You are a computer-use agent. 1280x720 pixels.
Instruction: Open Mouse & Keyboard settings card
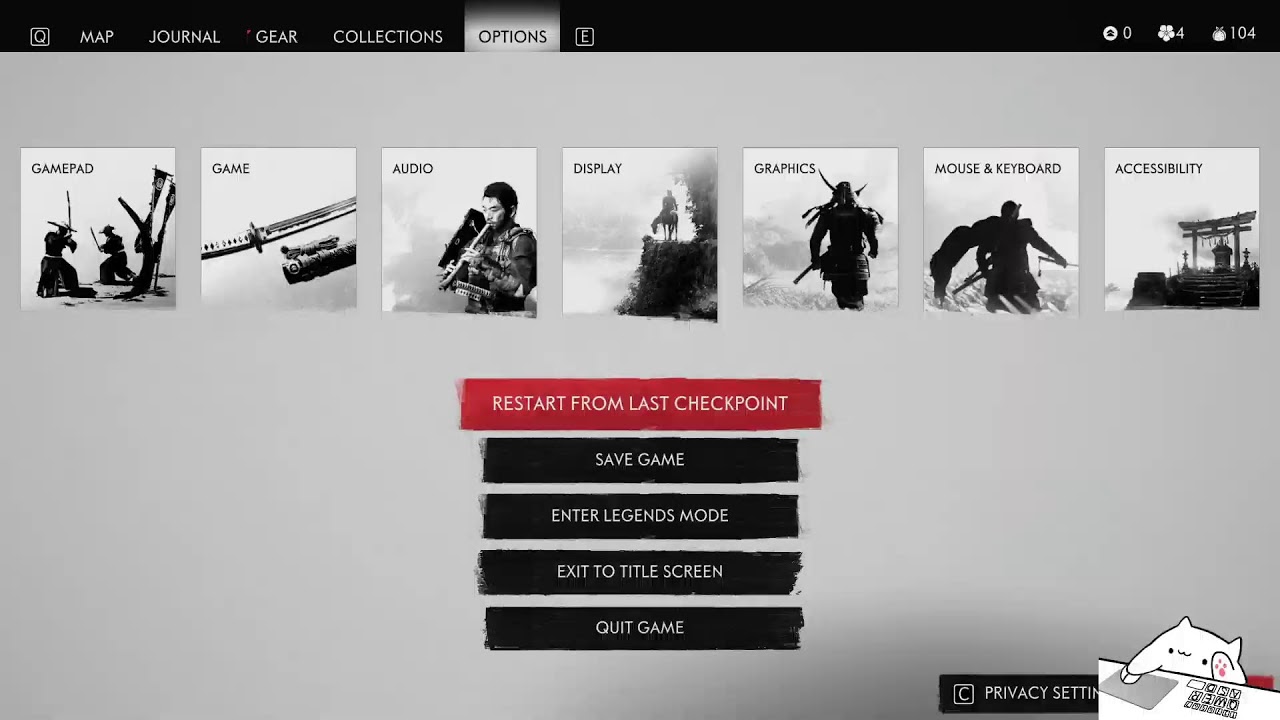coord(1001,230)
